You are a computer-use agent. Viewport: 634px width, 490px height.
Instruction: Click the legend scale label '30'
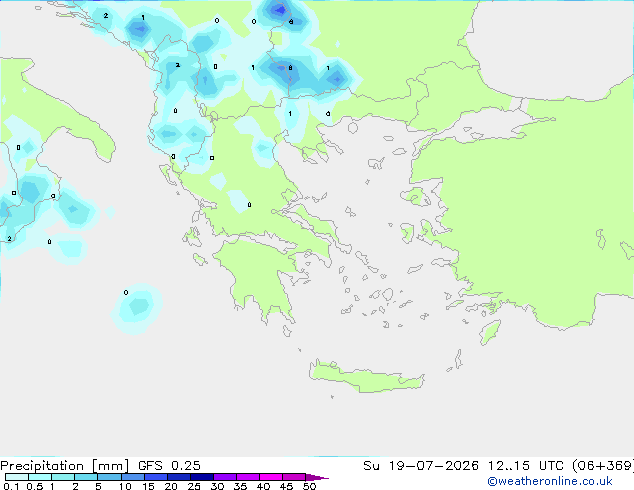tap(217, 486)
